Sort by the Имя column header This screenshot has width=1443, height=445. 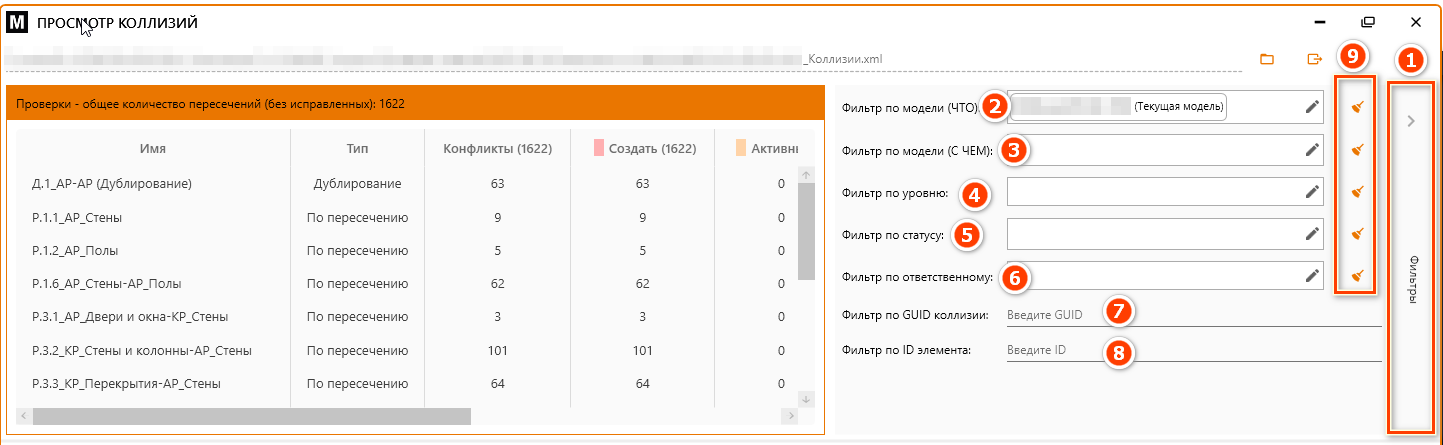pos(153,149)
